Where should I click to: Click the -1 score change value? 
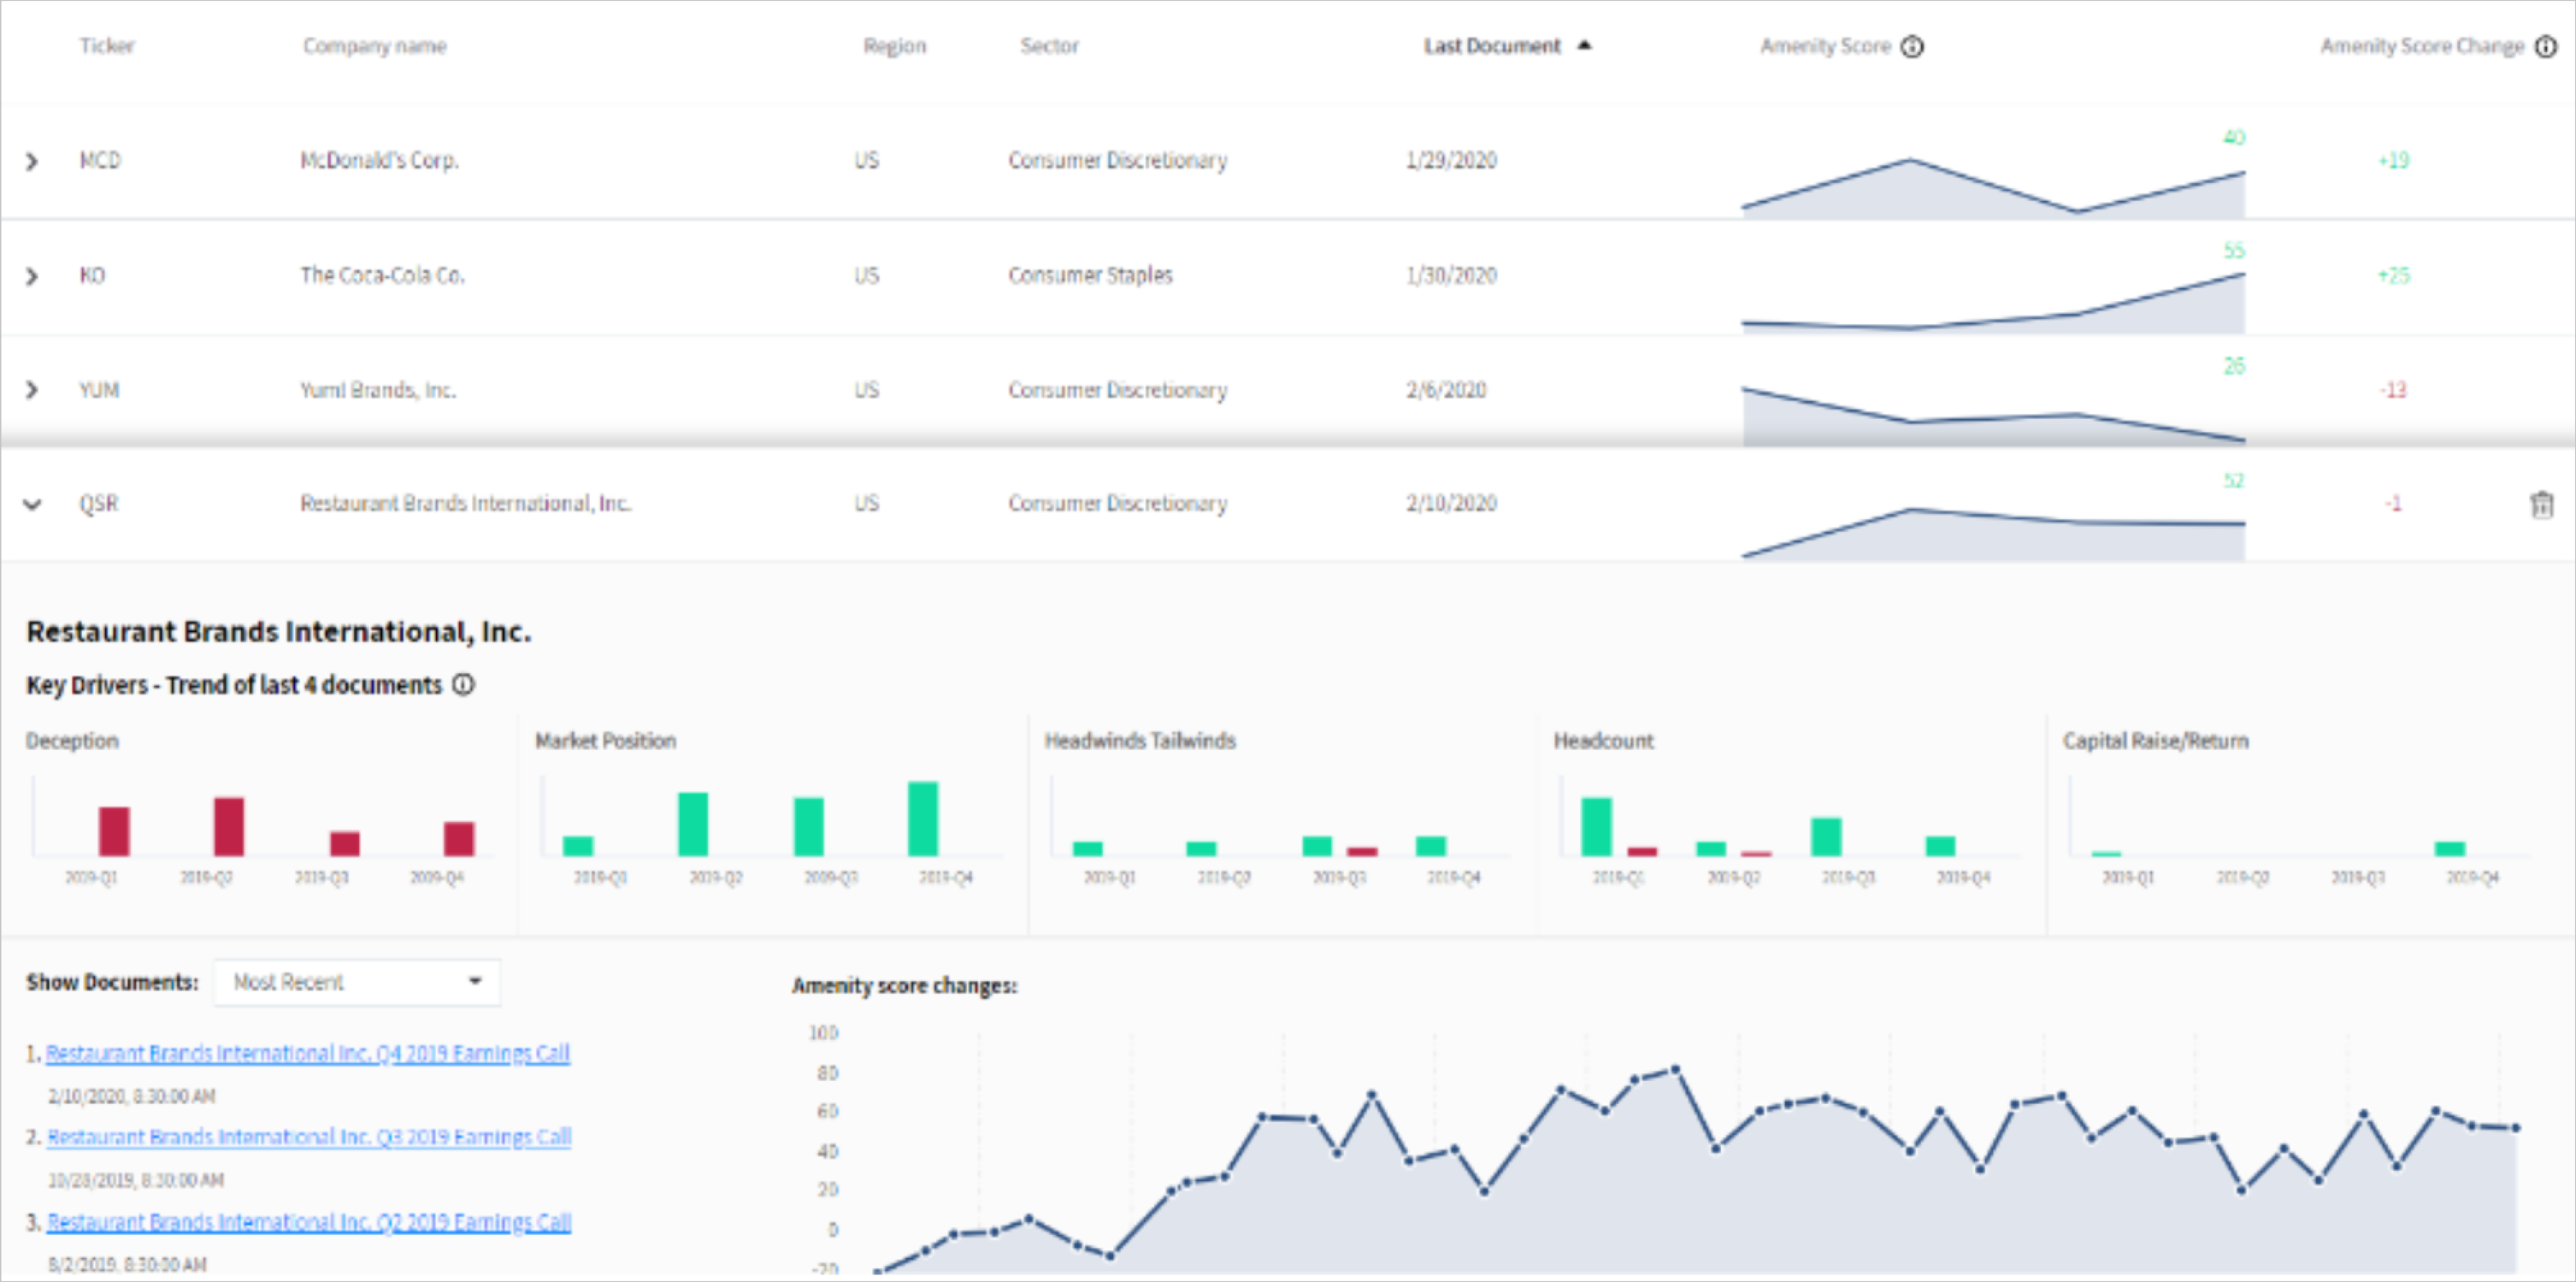tap(2393, 503)
